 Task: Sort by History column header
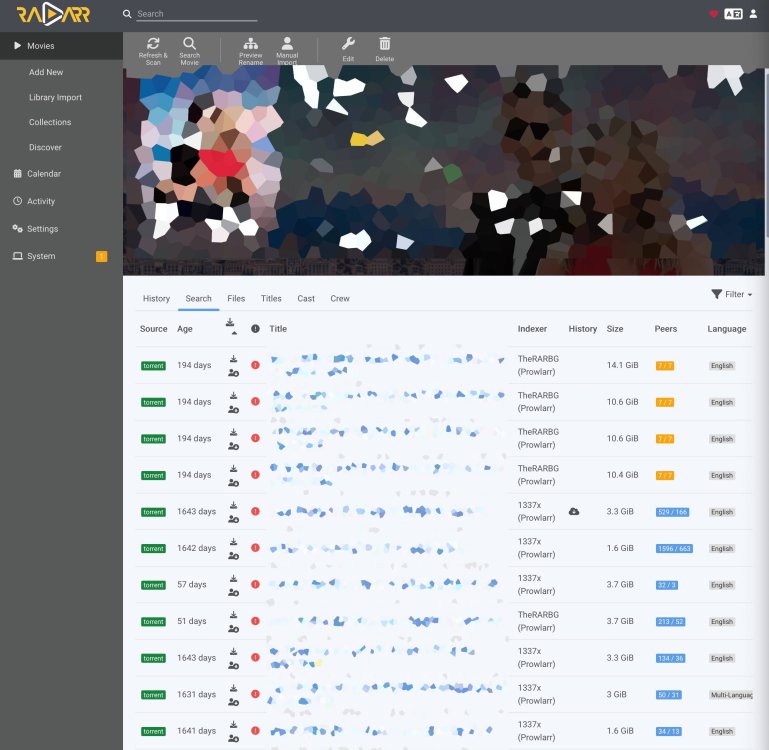[583, 329]
